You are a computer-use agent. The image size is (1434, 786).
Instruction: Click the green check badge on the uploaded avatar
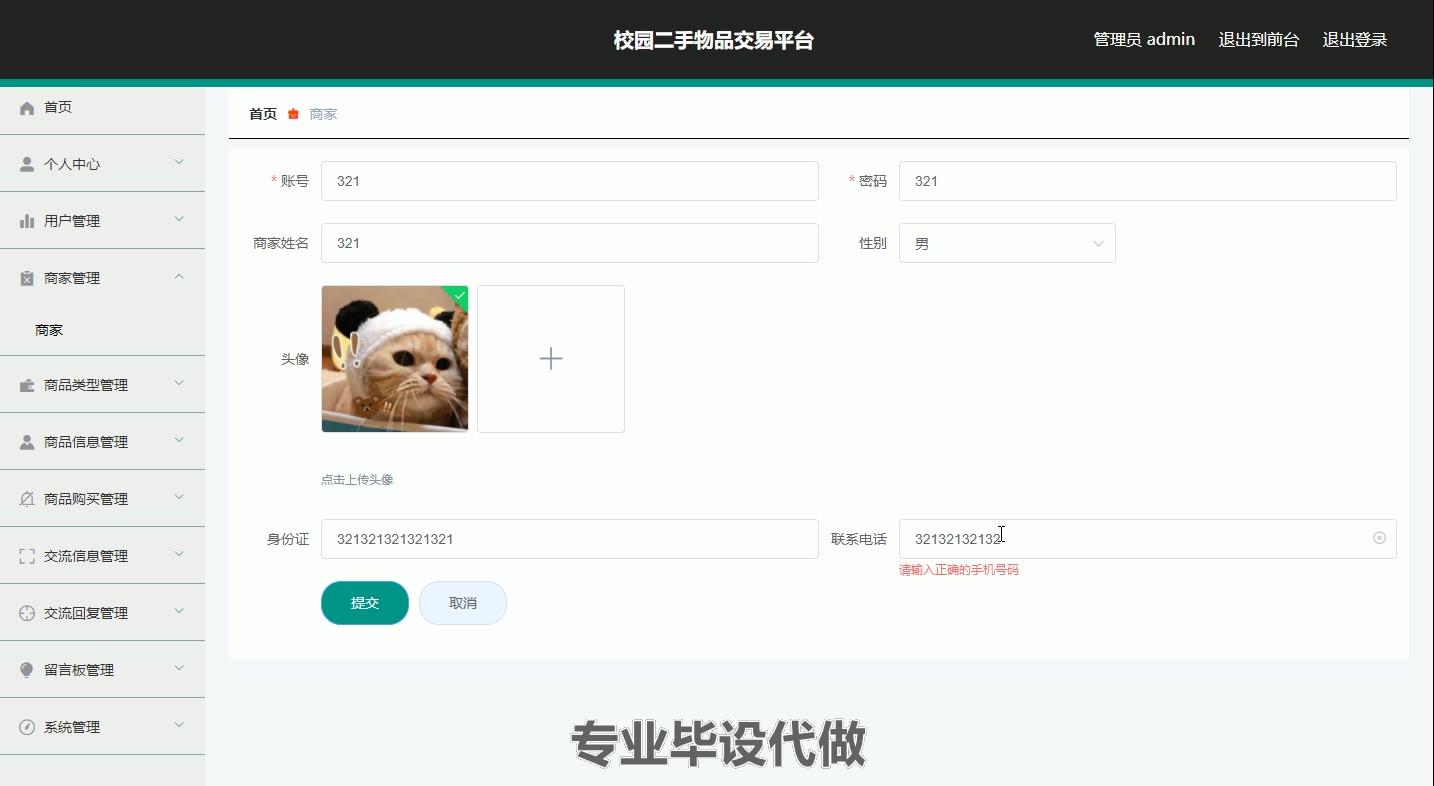pos(459,295)
